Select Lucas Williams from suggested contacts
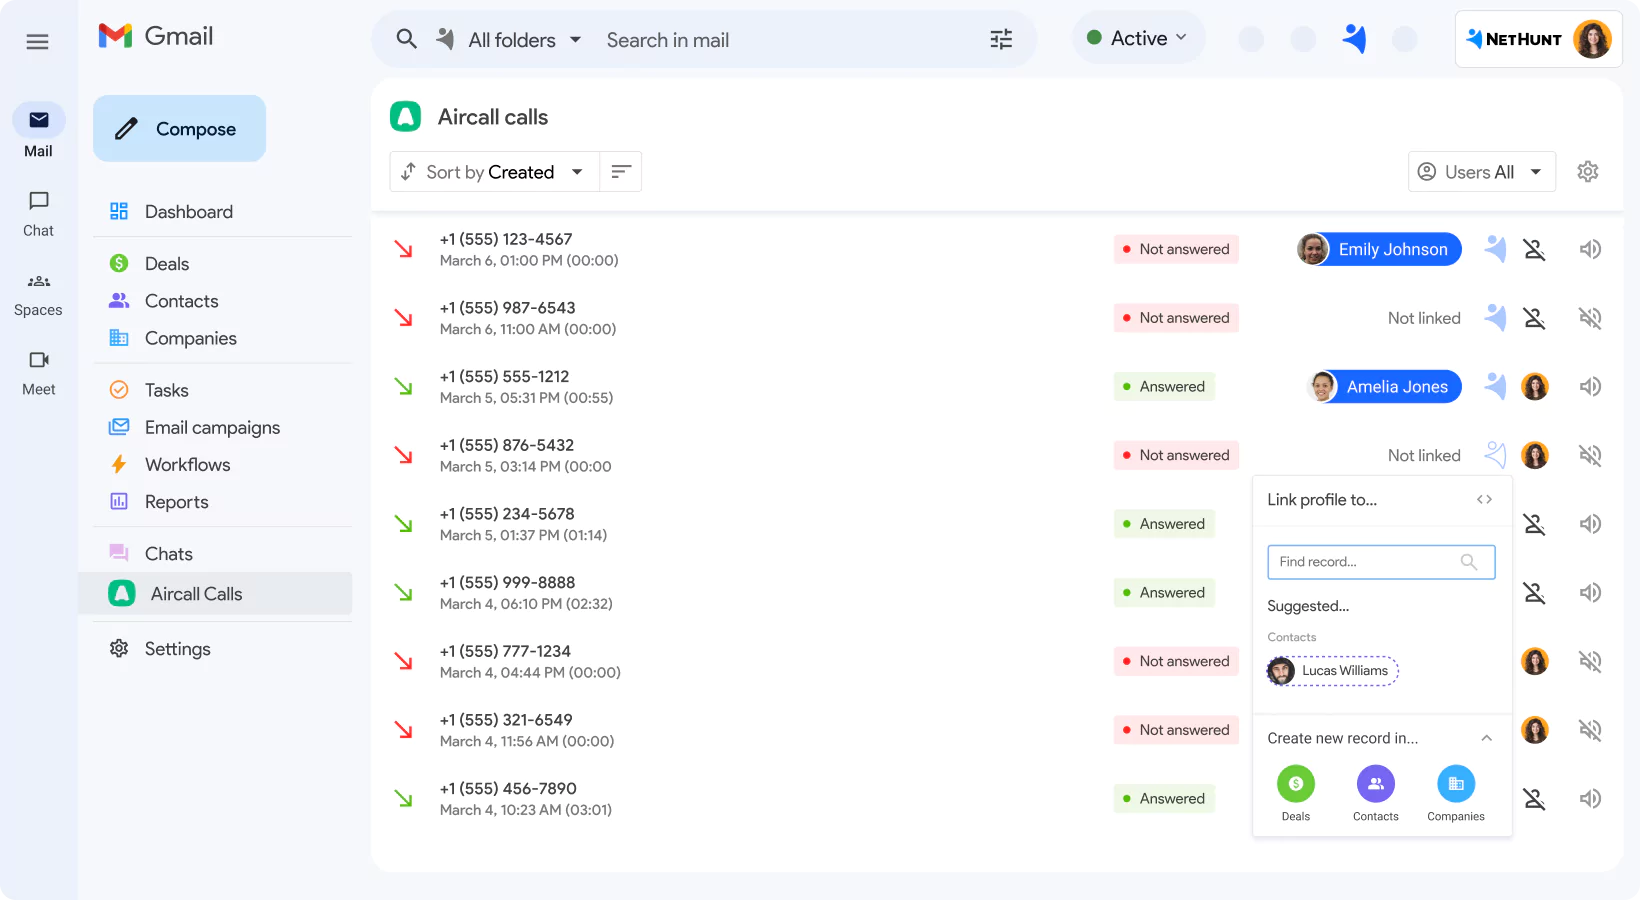This screenshot has height=900, width=1640. pyautogui.click(x=1332, y=670)
